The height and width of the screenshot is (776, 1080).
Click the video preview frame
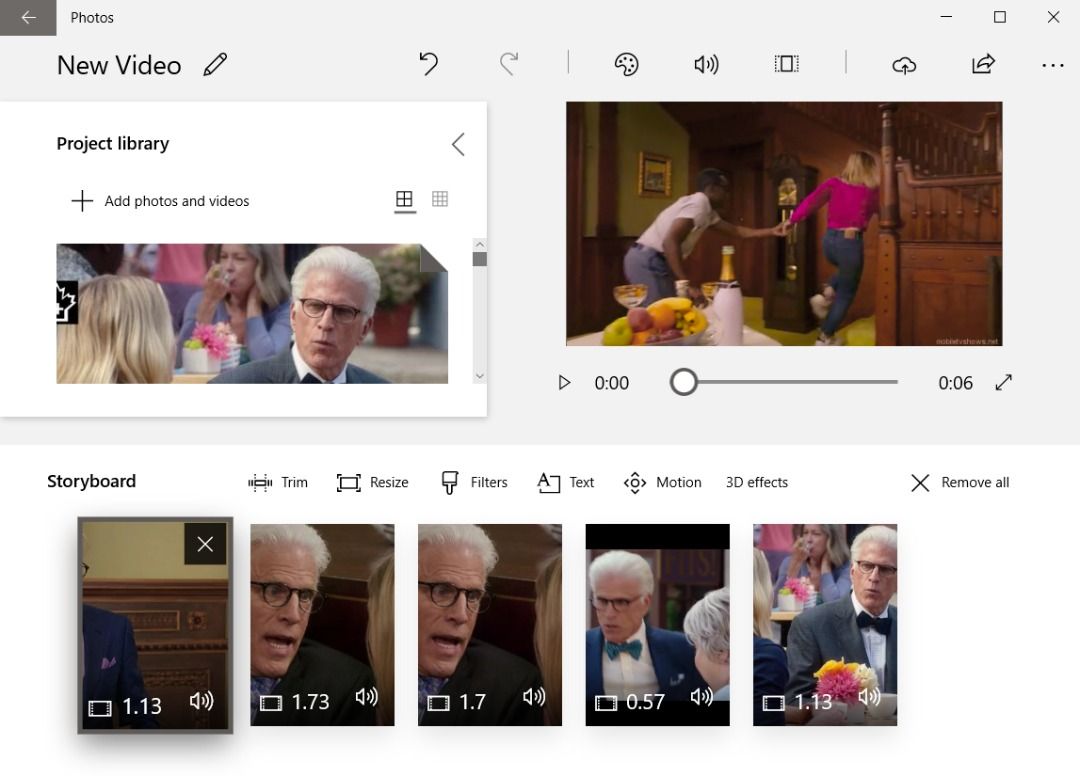(x=784, y=224)
